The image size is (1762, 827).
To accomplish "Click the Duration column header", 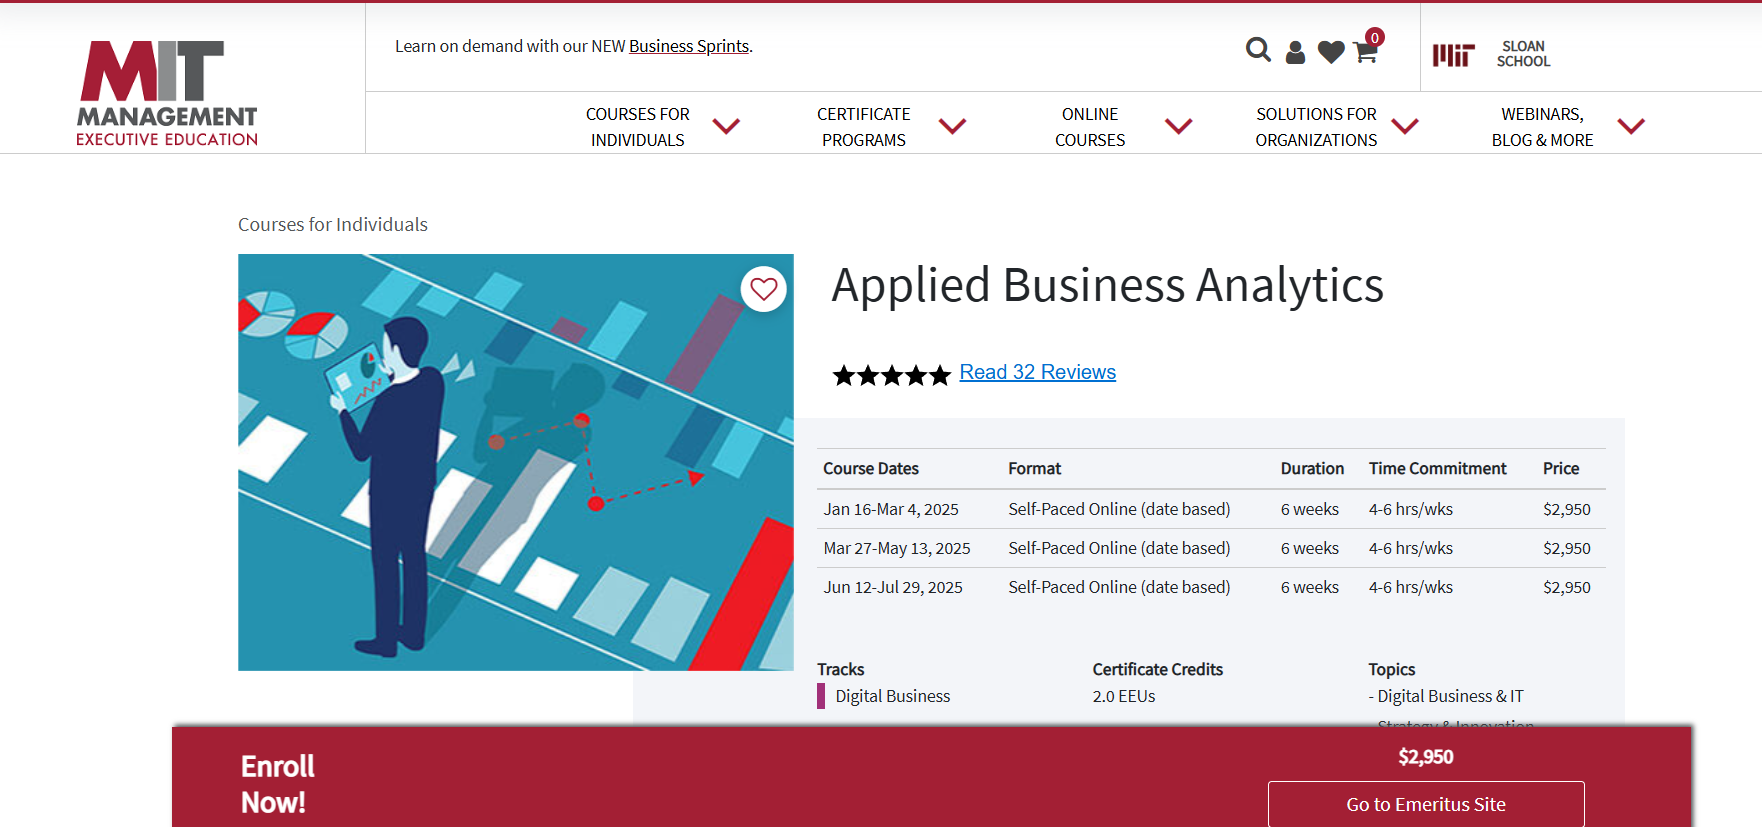I will point(1312,468).
